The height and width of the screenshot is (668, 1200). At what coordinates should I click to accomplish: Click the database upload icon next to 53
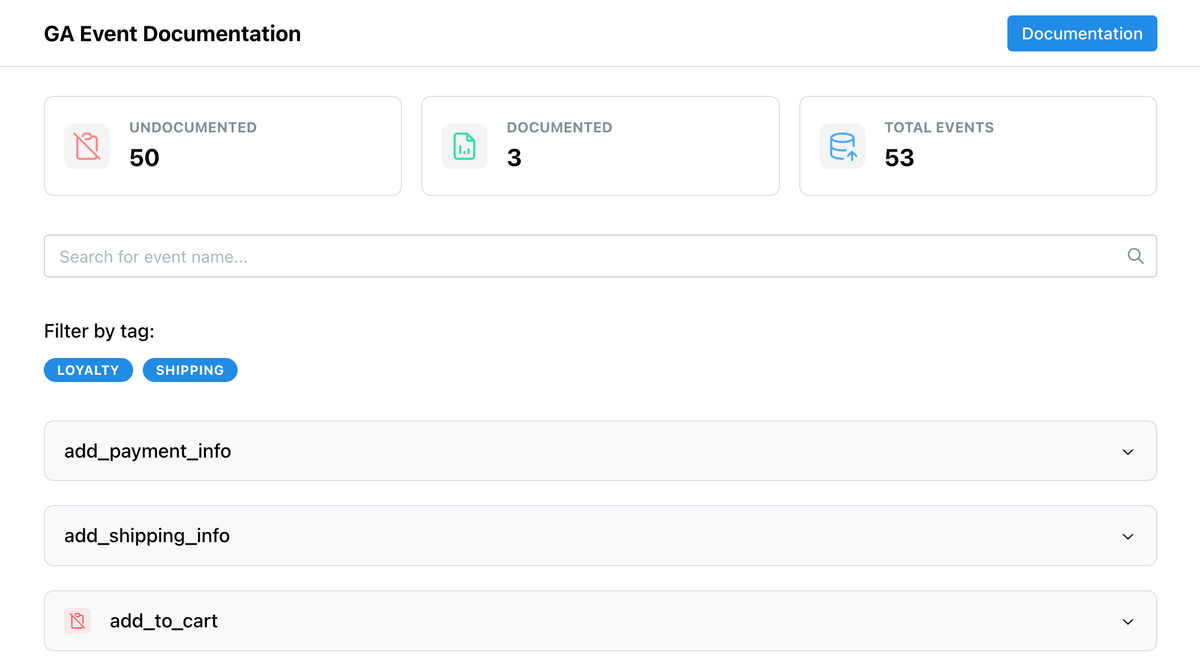coord(842,145)
